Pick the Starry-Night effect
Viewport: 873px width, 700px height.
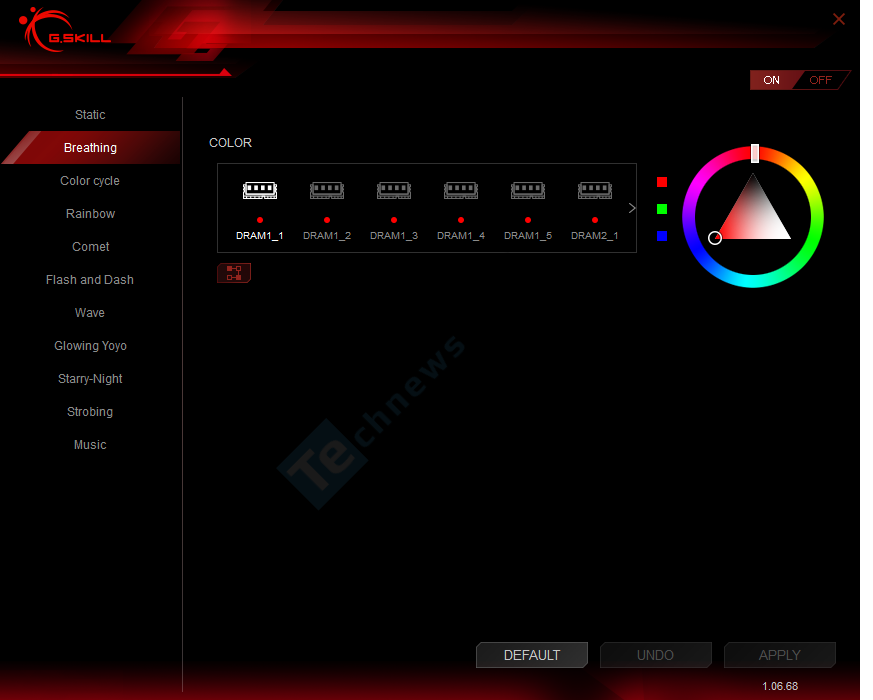[x=90, y=379]
